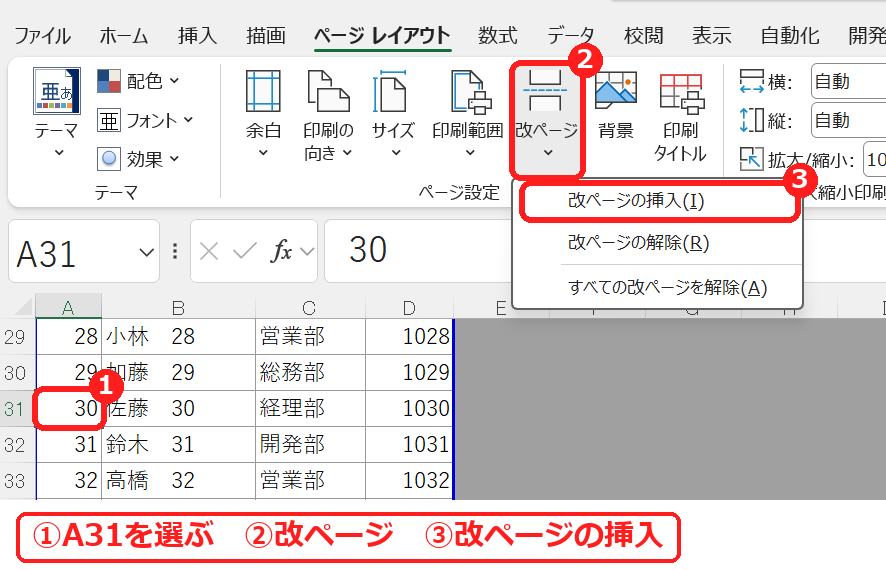Viewport: 886px width, 570px height.
Task: Switch to the 描画 tab
Action: coord(266,36)
